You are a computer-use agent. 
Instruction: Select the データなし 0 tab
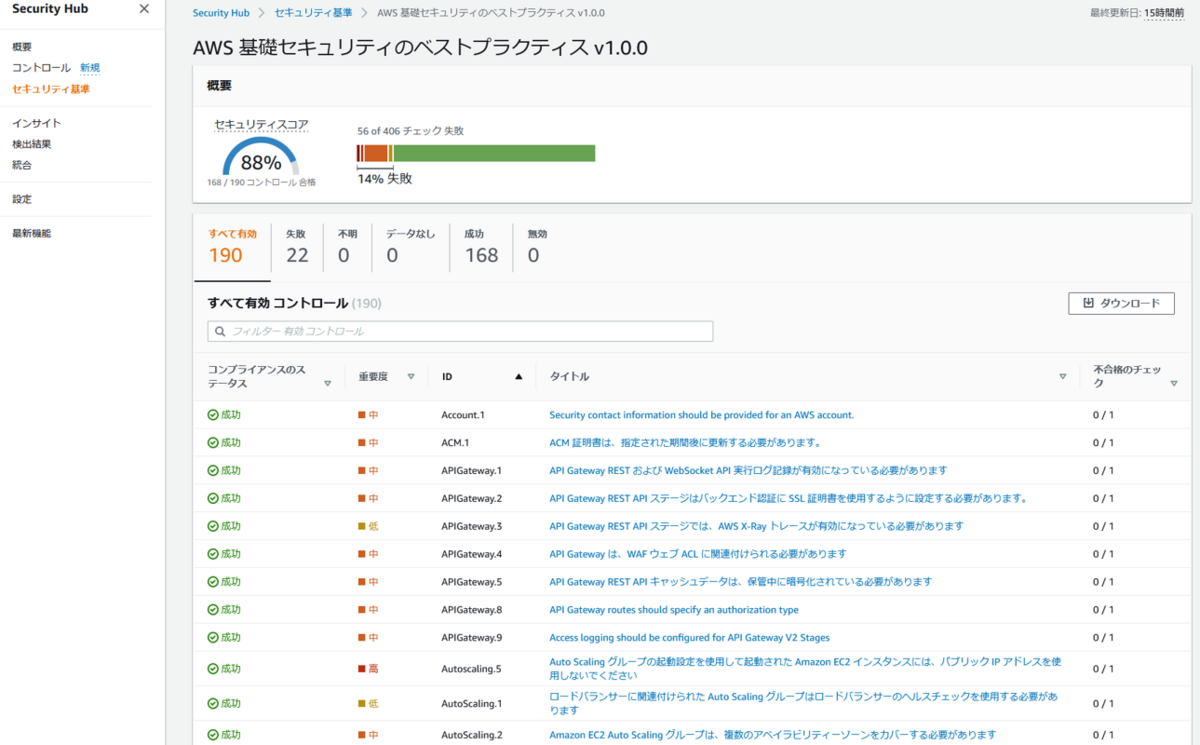pos(410,246)
